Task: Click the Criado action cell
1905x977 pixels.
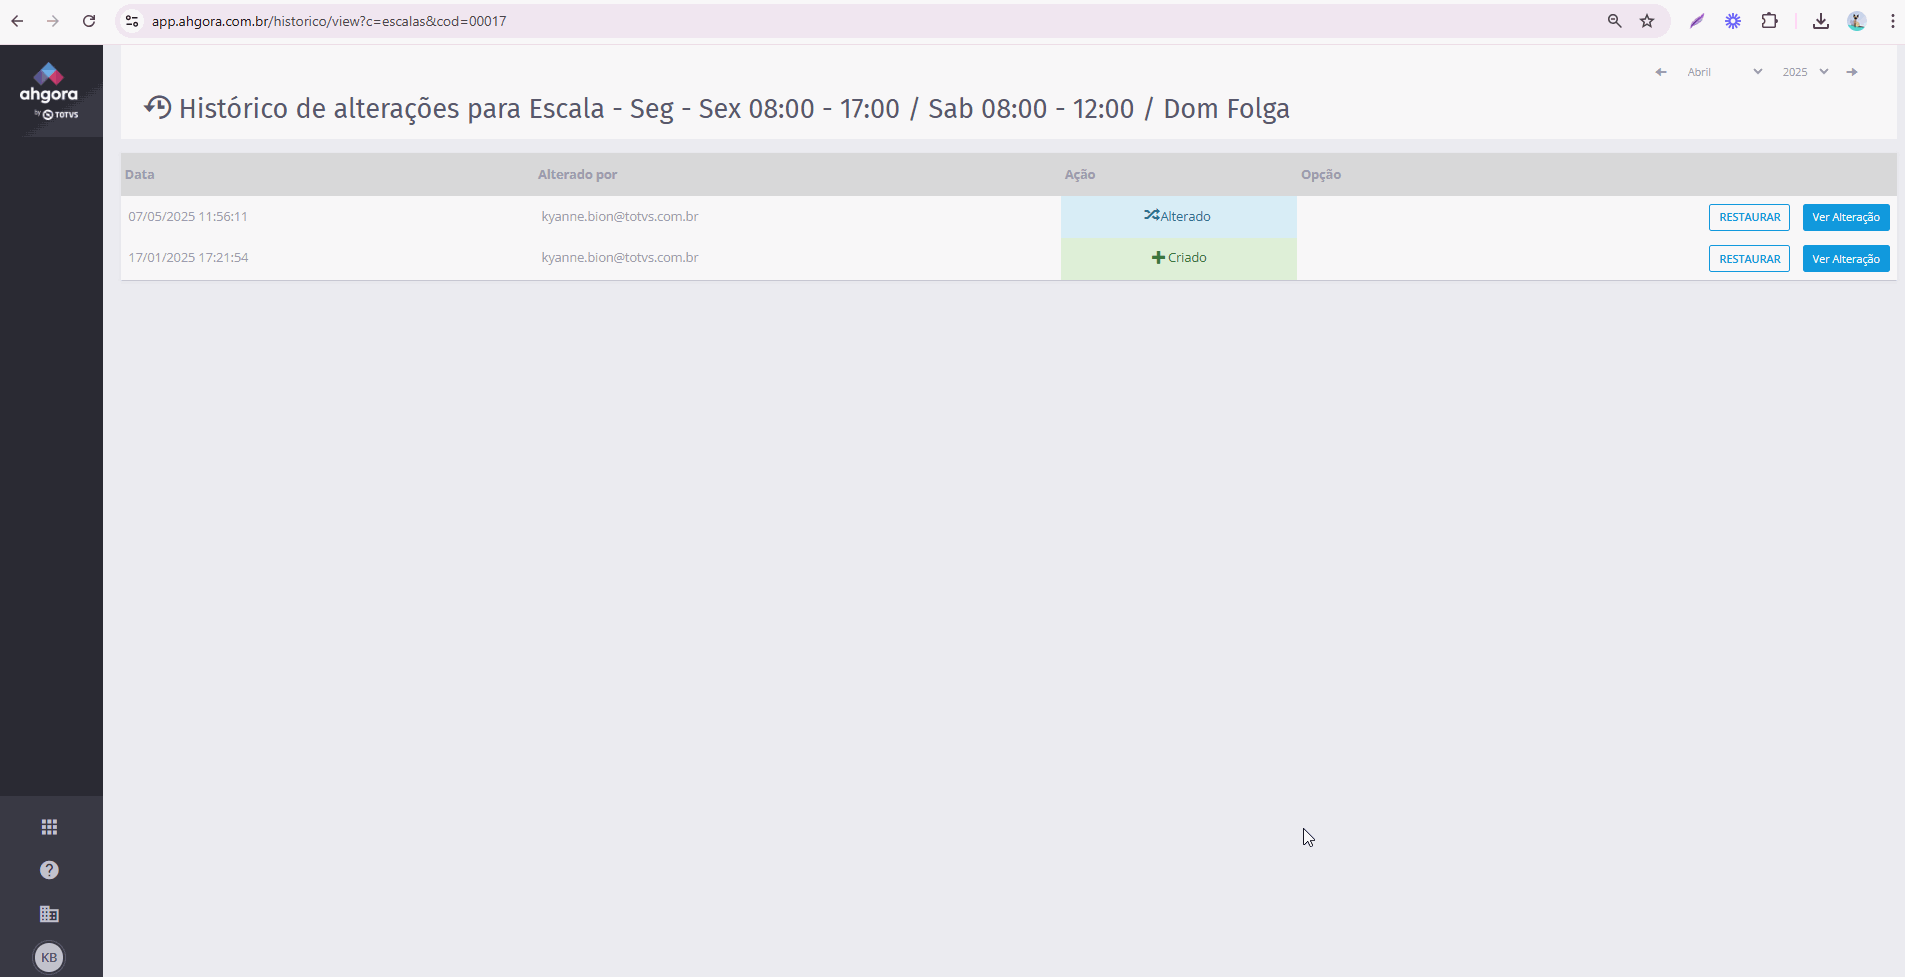Action: click(x=1179, y=257)
